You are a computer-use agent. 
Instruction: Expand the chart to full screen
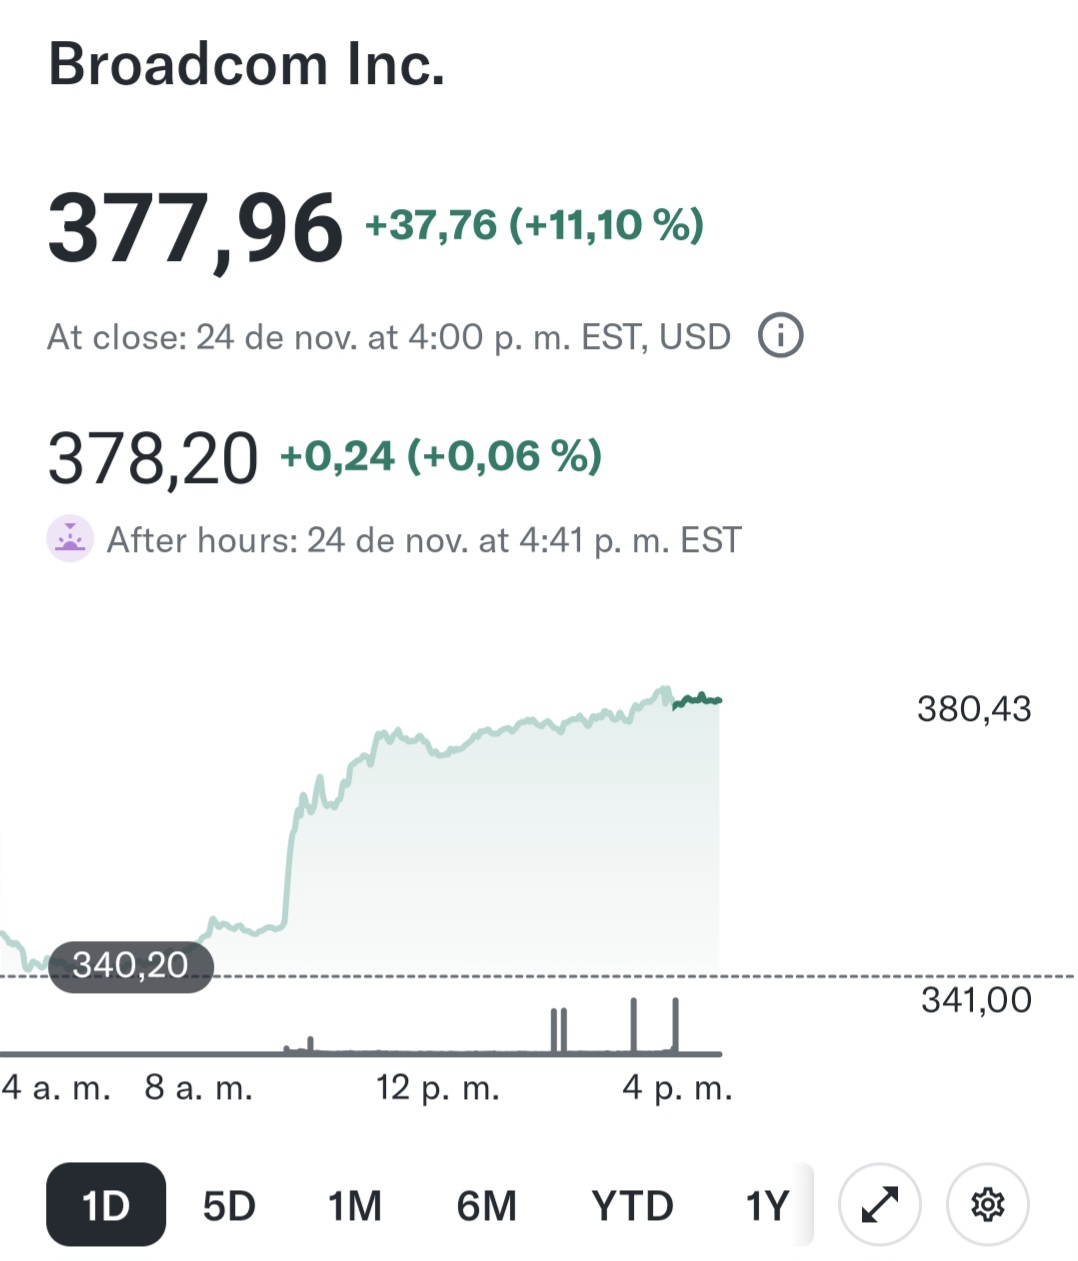tap(880, 1204)
